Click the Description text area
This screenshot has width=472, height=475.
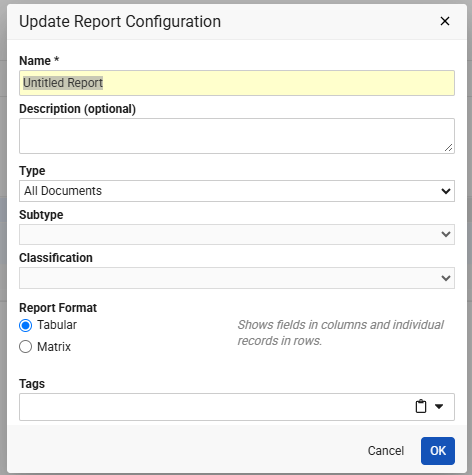tap(237, 136)
